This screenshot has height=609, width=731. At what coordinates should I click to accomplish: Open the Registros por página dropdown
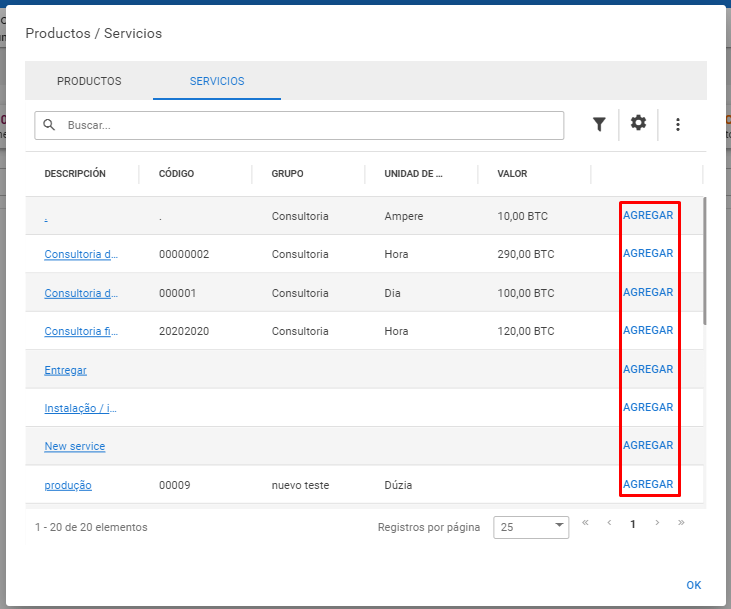pos(531,527)
